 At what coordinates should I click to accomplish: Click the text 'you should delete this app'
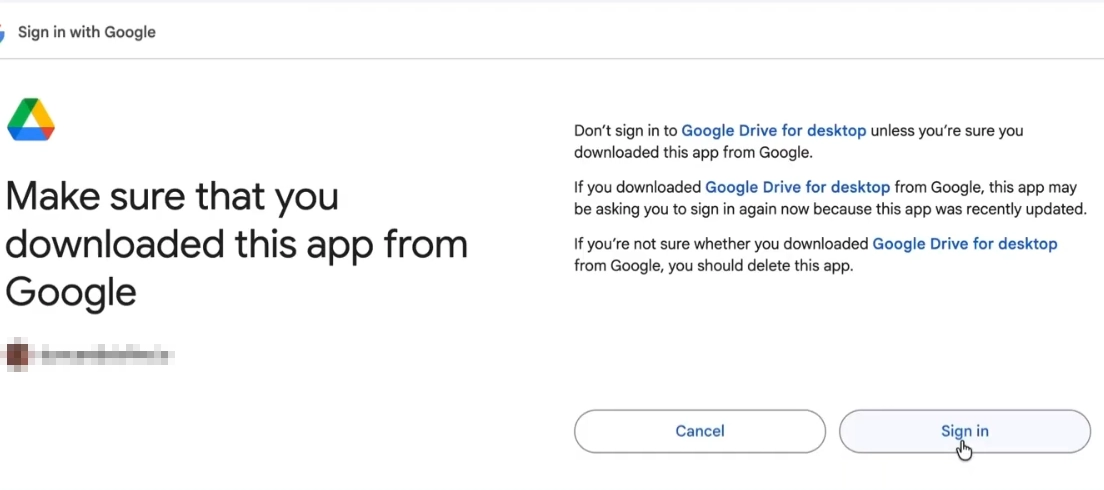760,266
